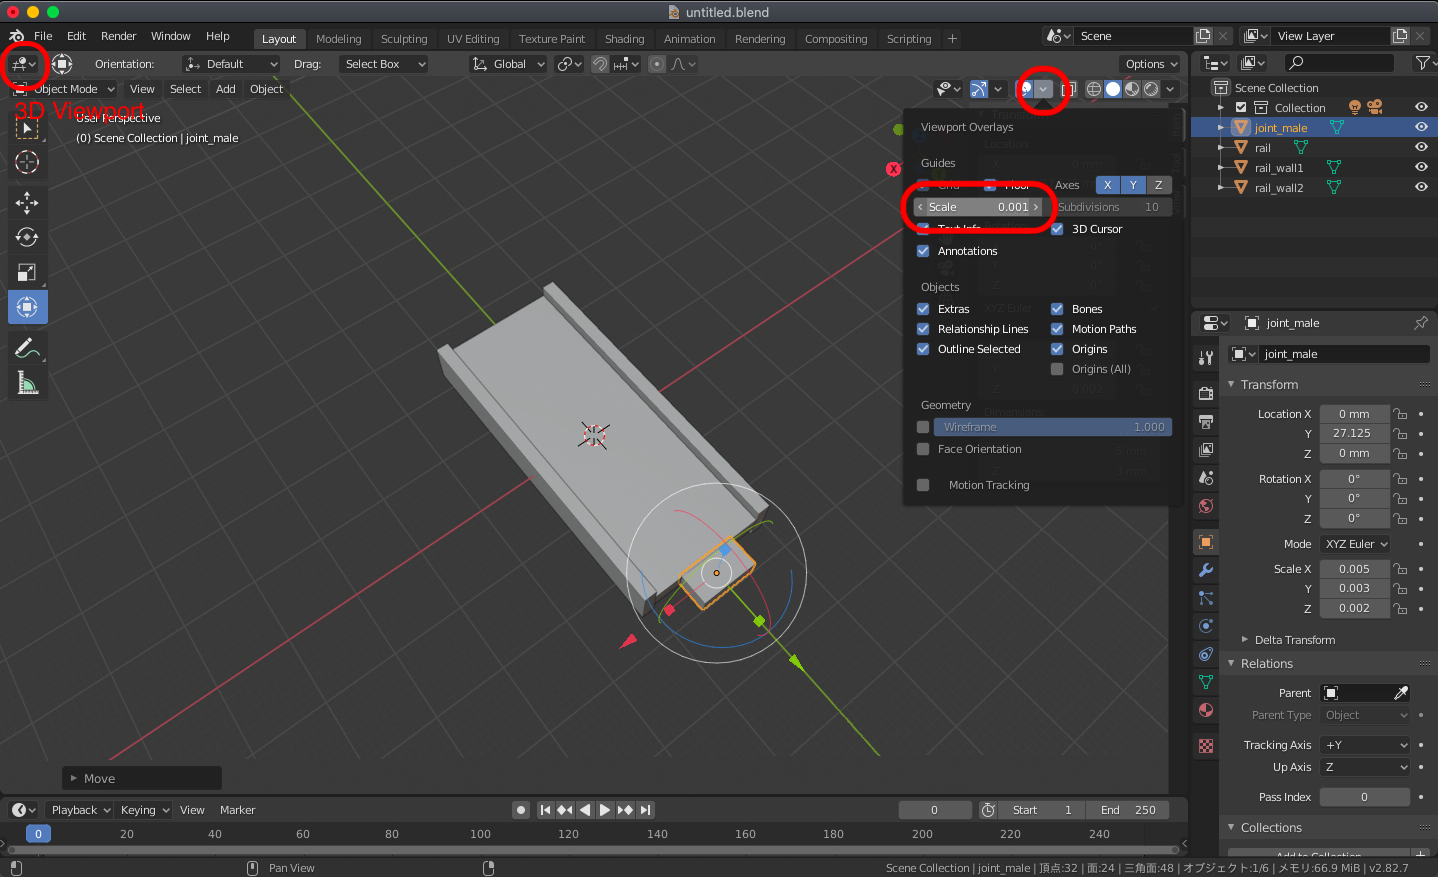Open the viewport Add menu
This screenshot has height=877, width=1438.
click(x=226, y=89)
